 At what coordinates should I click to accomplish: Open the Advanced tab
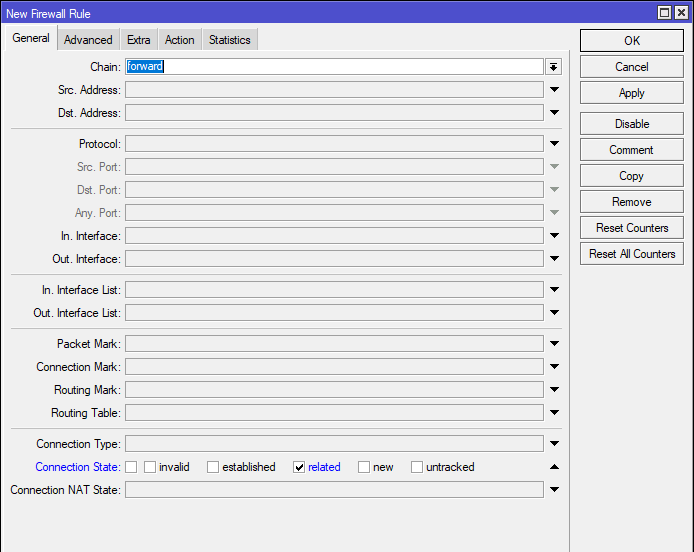coord(88,40)
